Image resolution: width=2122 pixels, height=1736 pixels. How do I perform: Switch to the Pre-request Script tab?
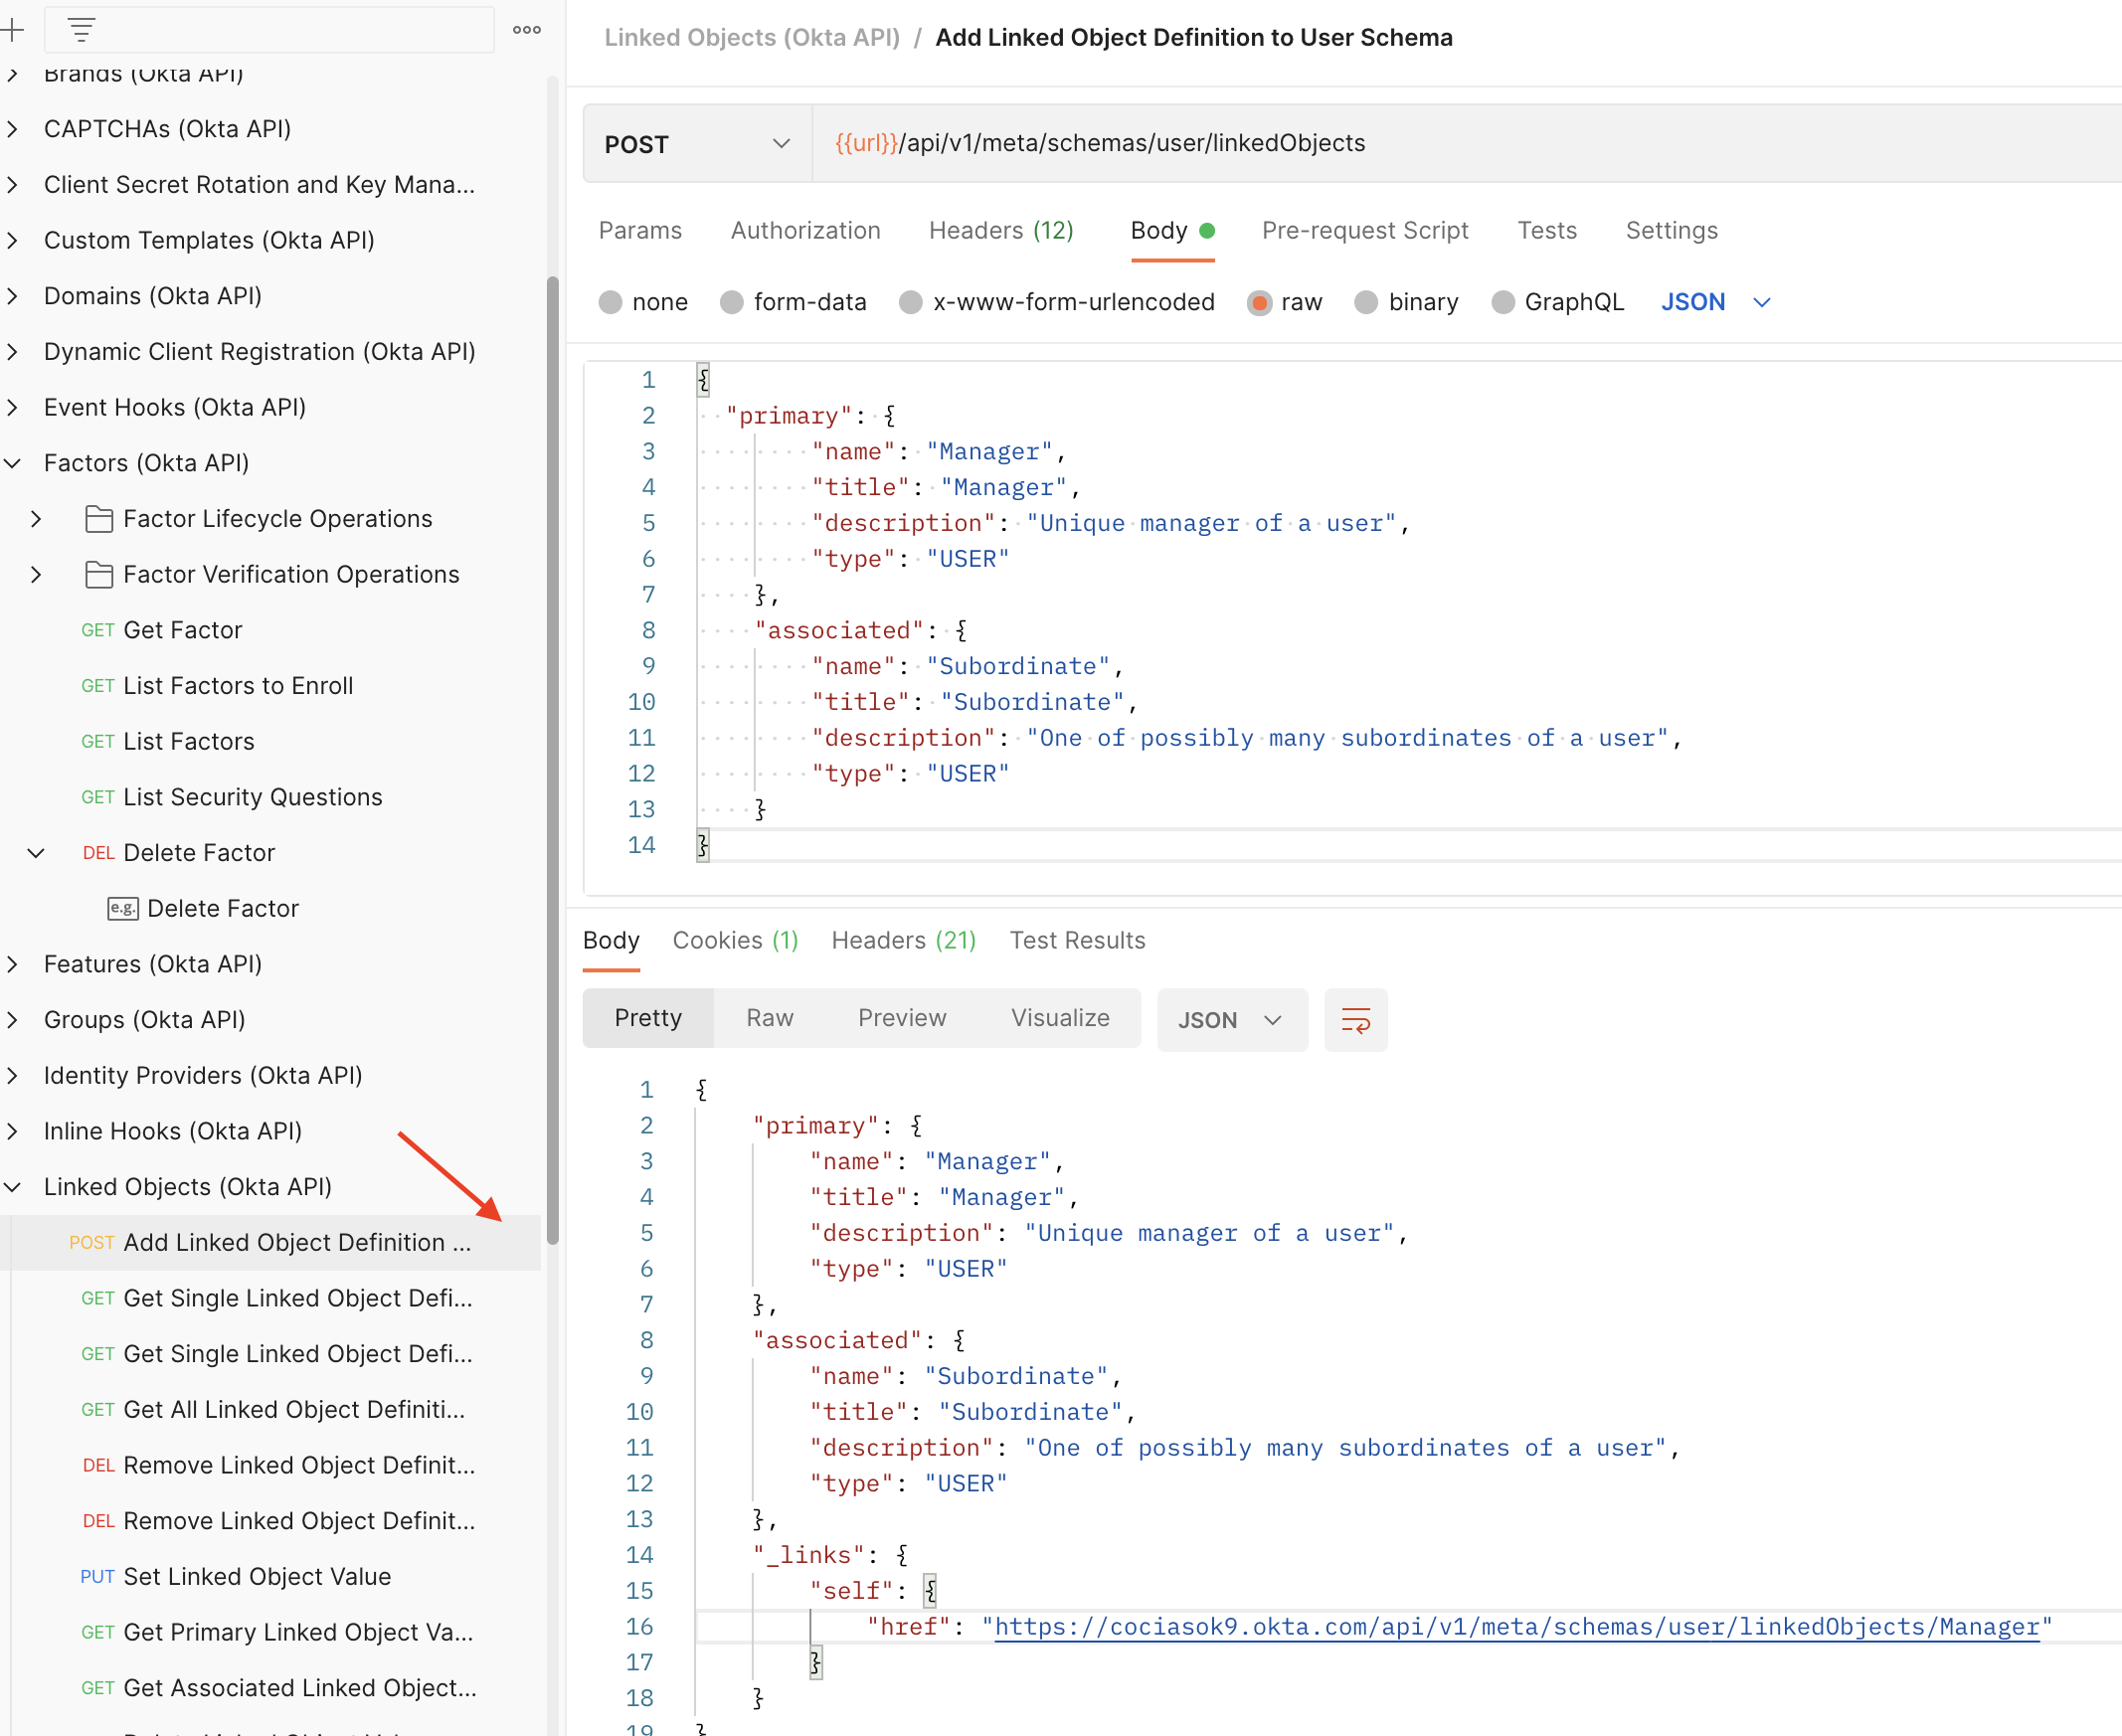(1364, 231)
